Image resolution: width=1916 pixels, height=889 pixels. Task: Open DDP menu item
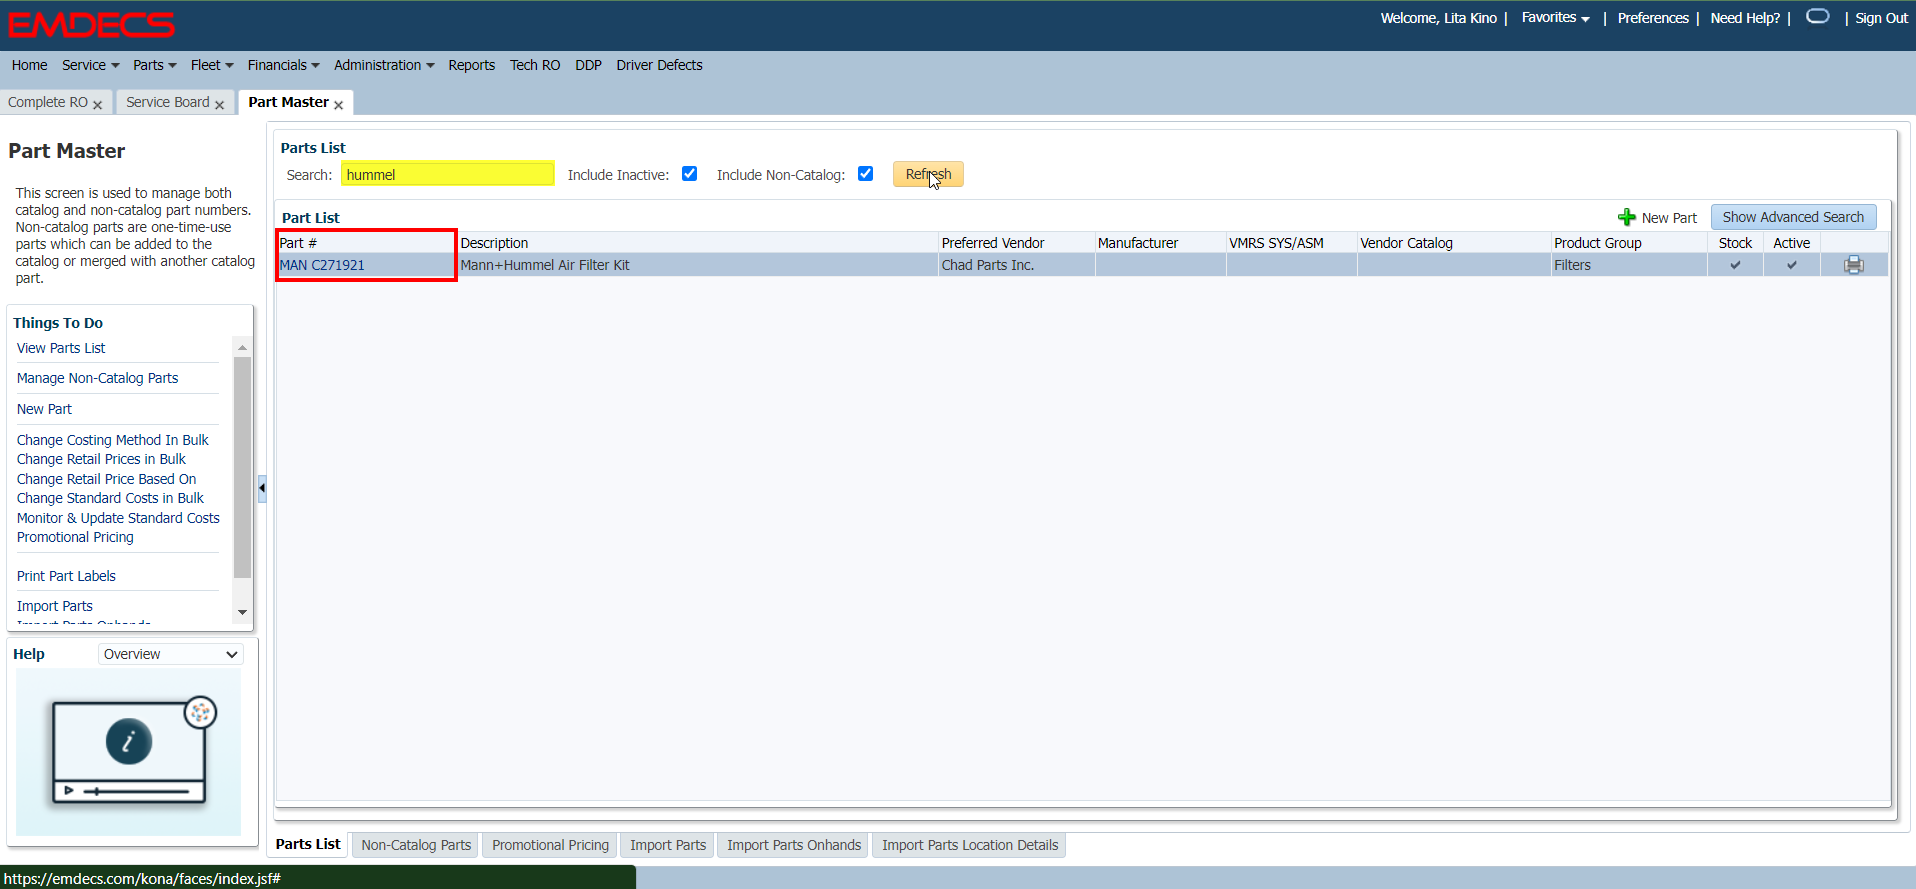pos(588,65)
